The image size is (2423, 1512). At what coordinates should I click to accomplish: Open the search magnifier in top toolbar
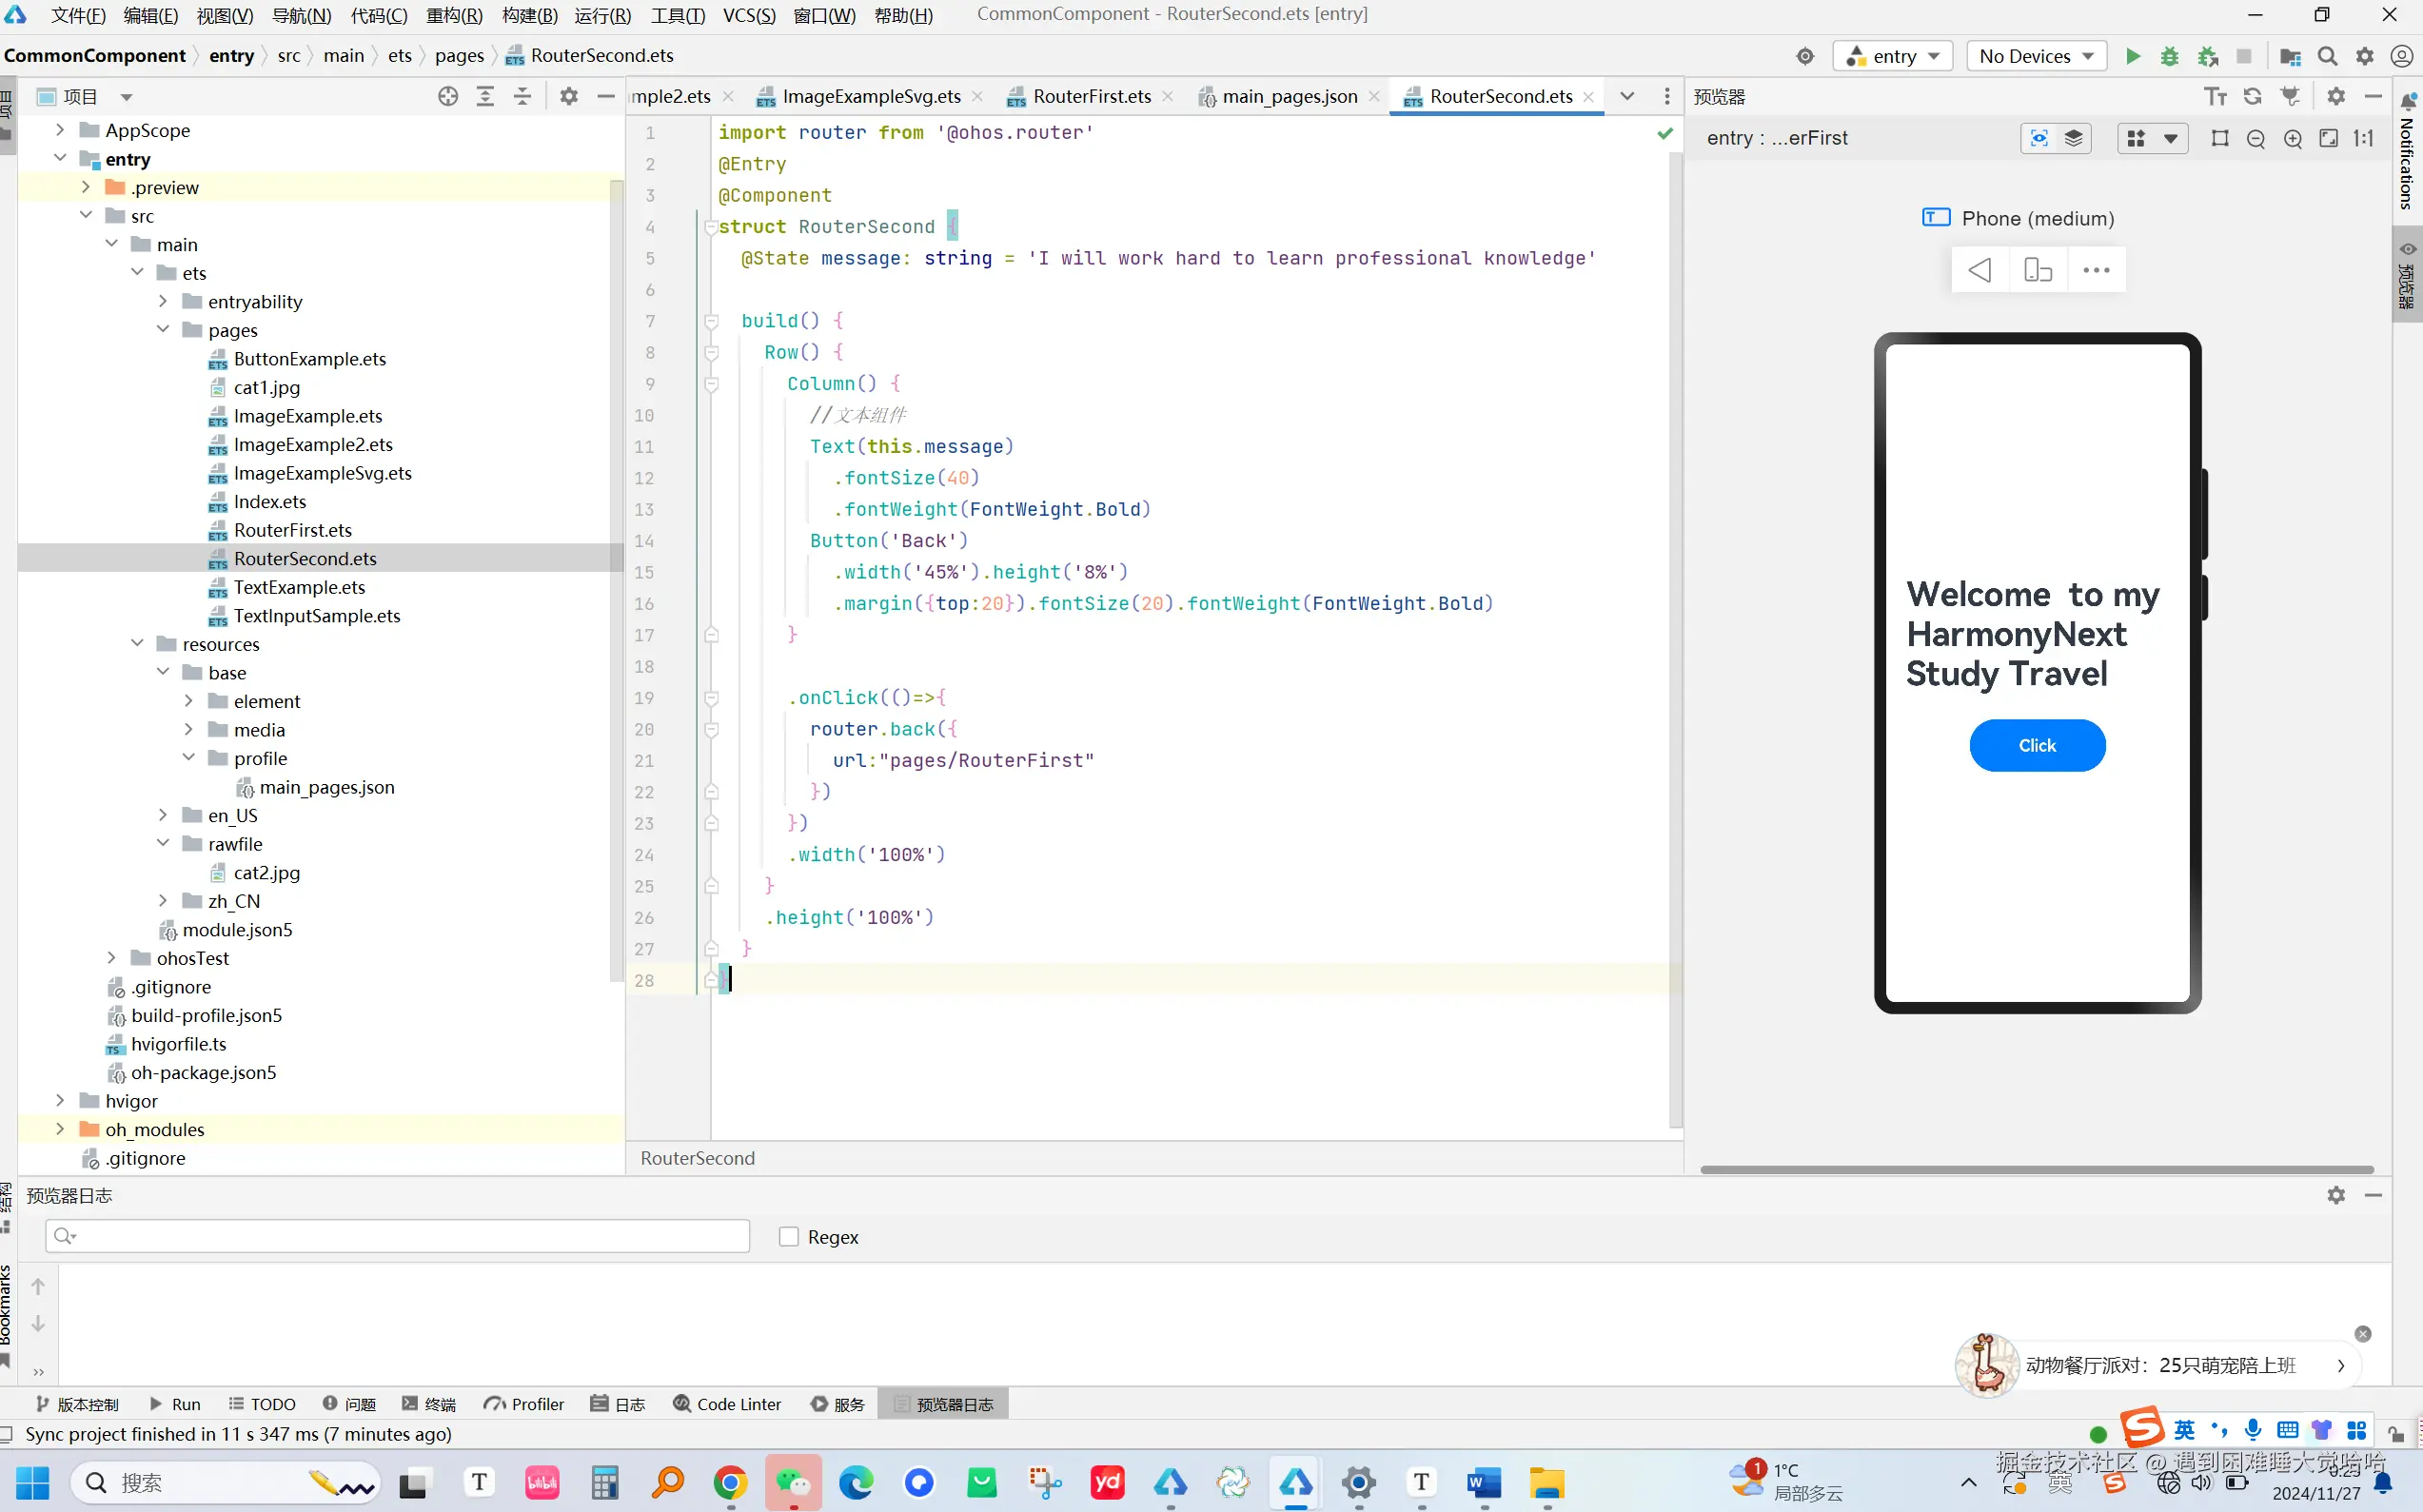point(2327,56)
